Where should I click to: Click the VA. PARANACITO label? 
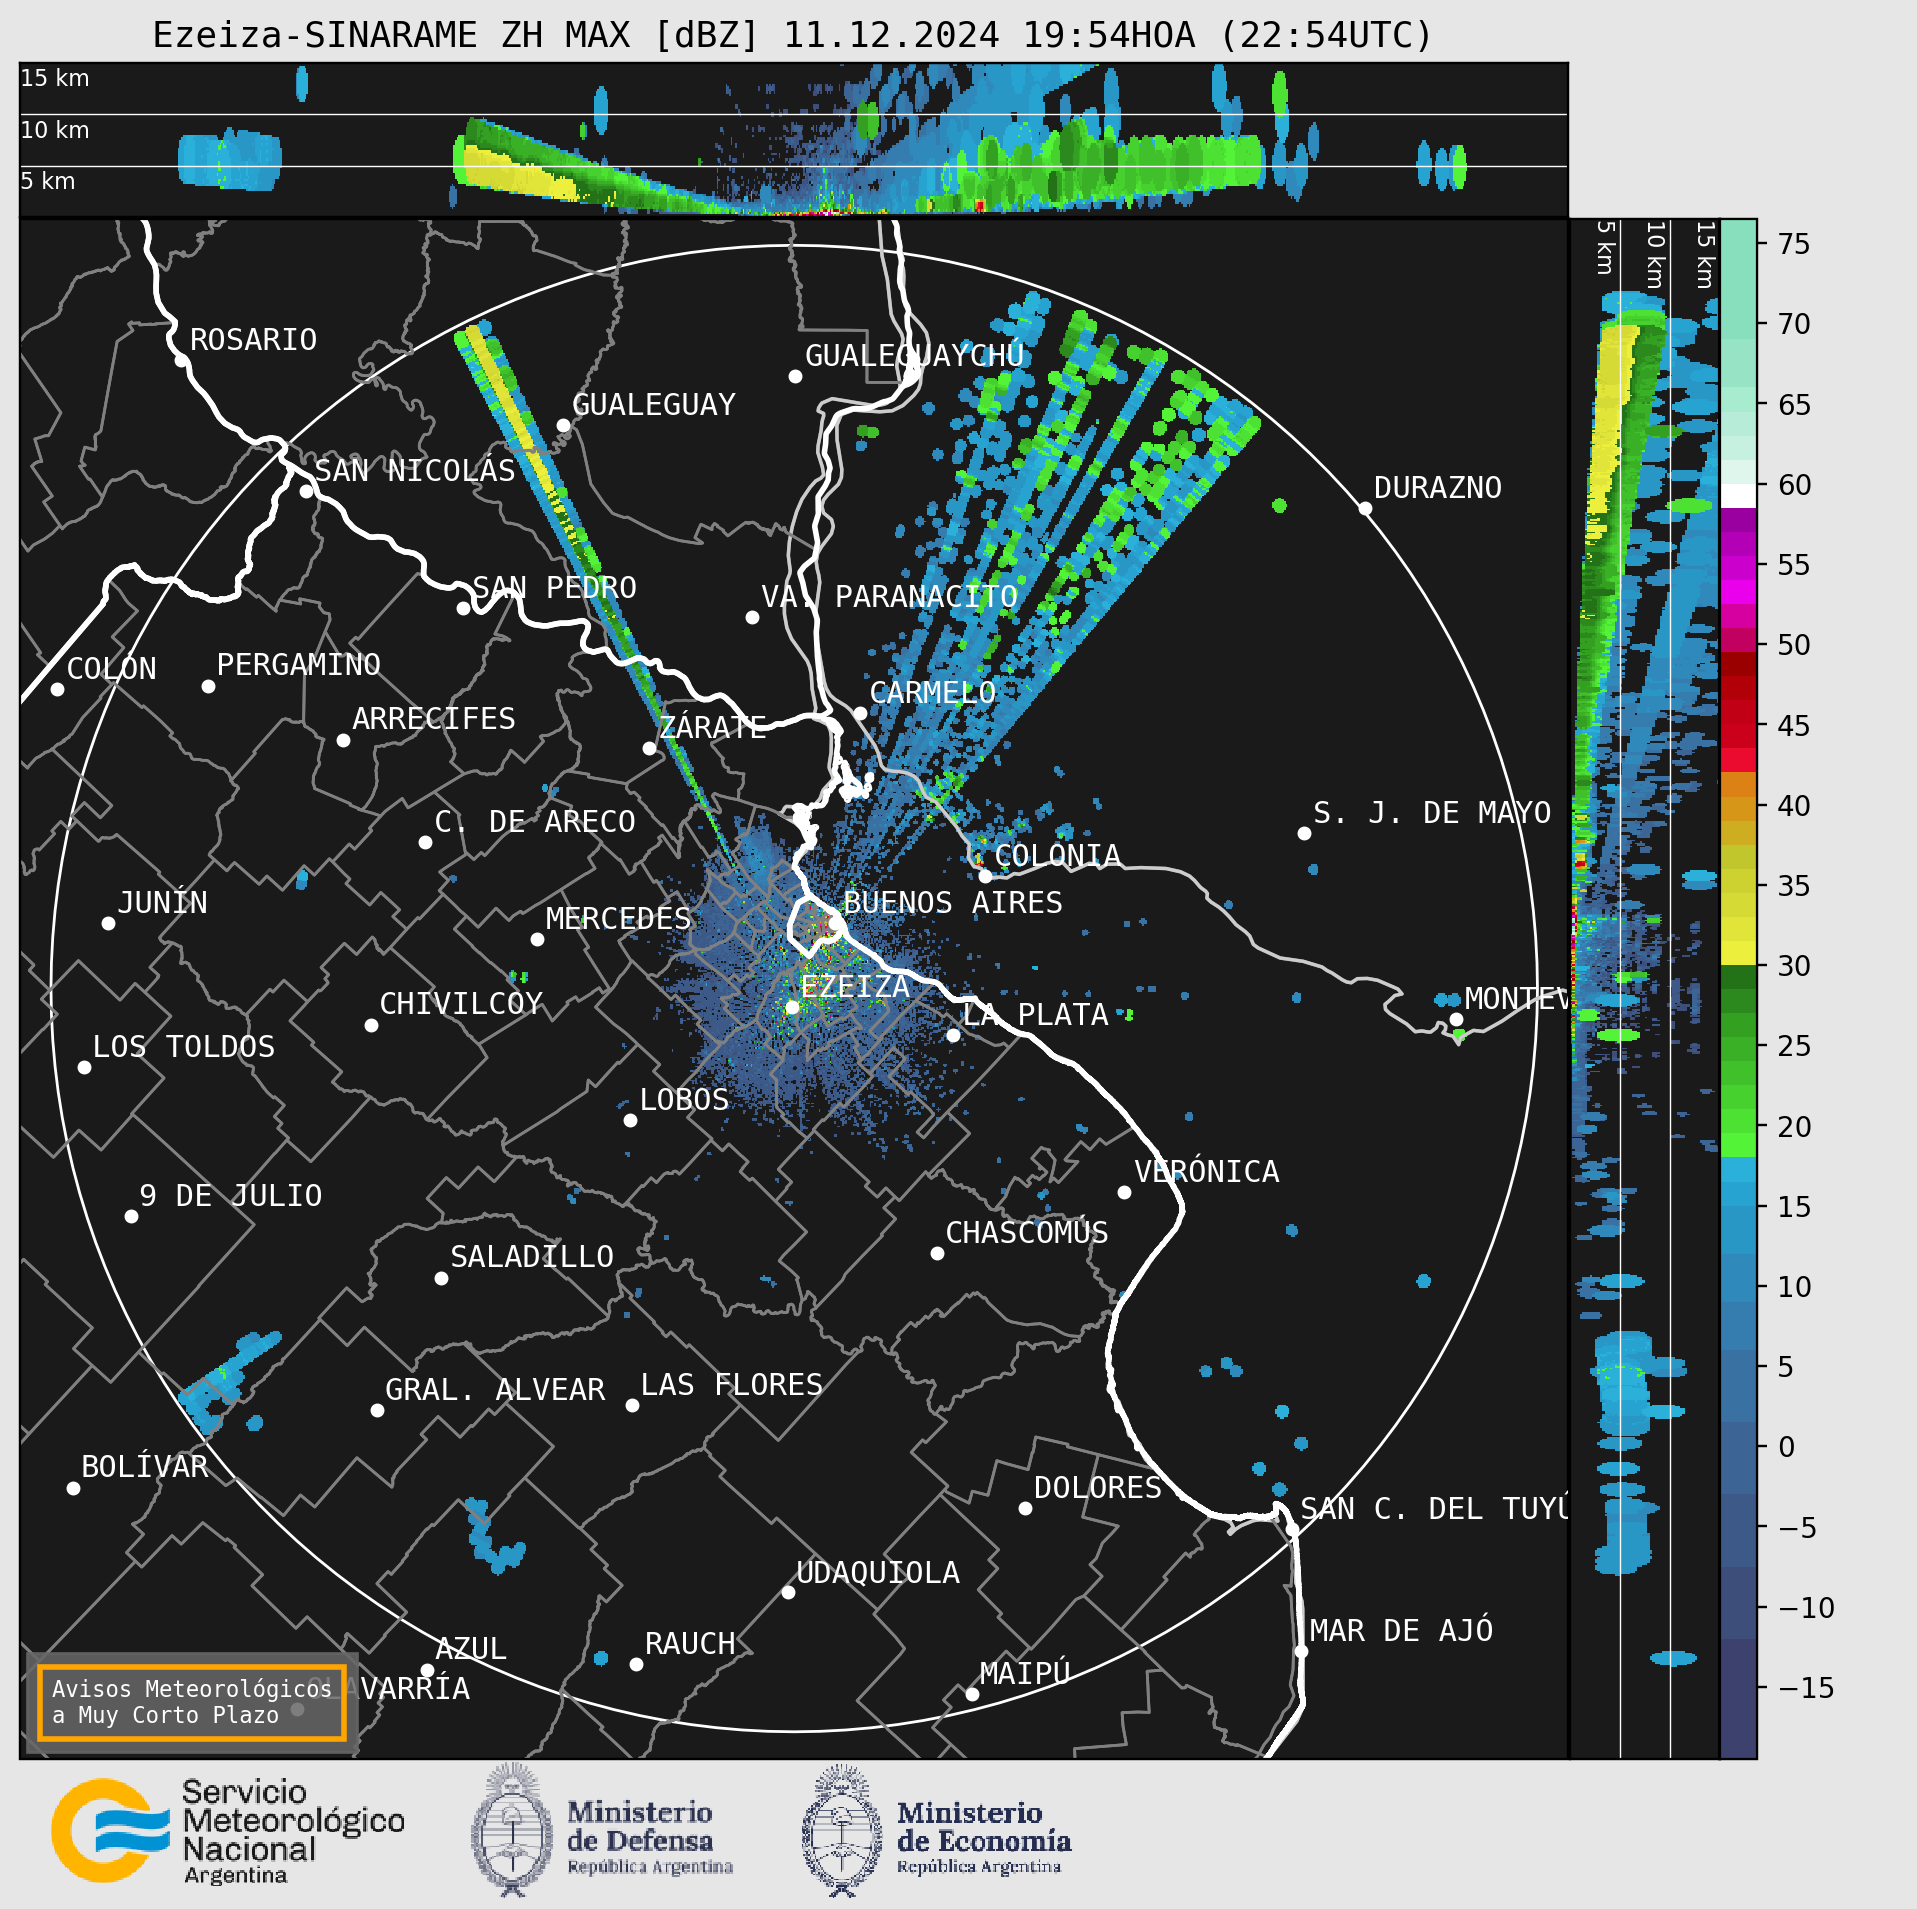890,596
